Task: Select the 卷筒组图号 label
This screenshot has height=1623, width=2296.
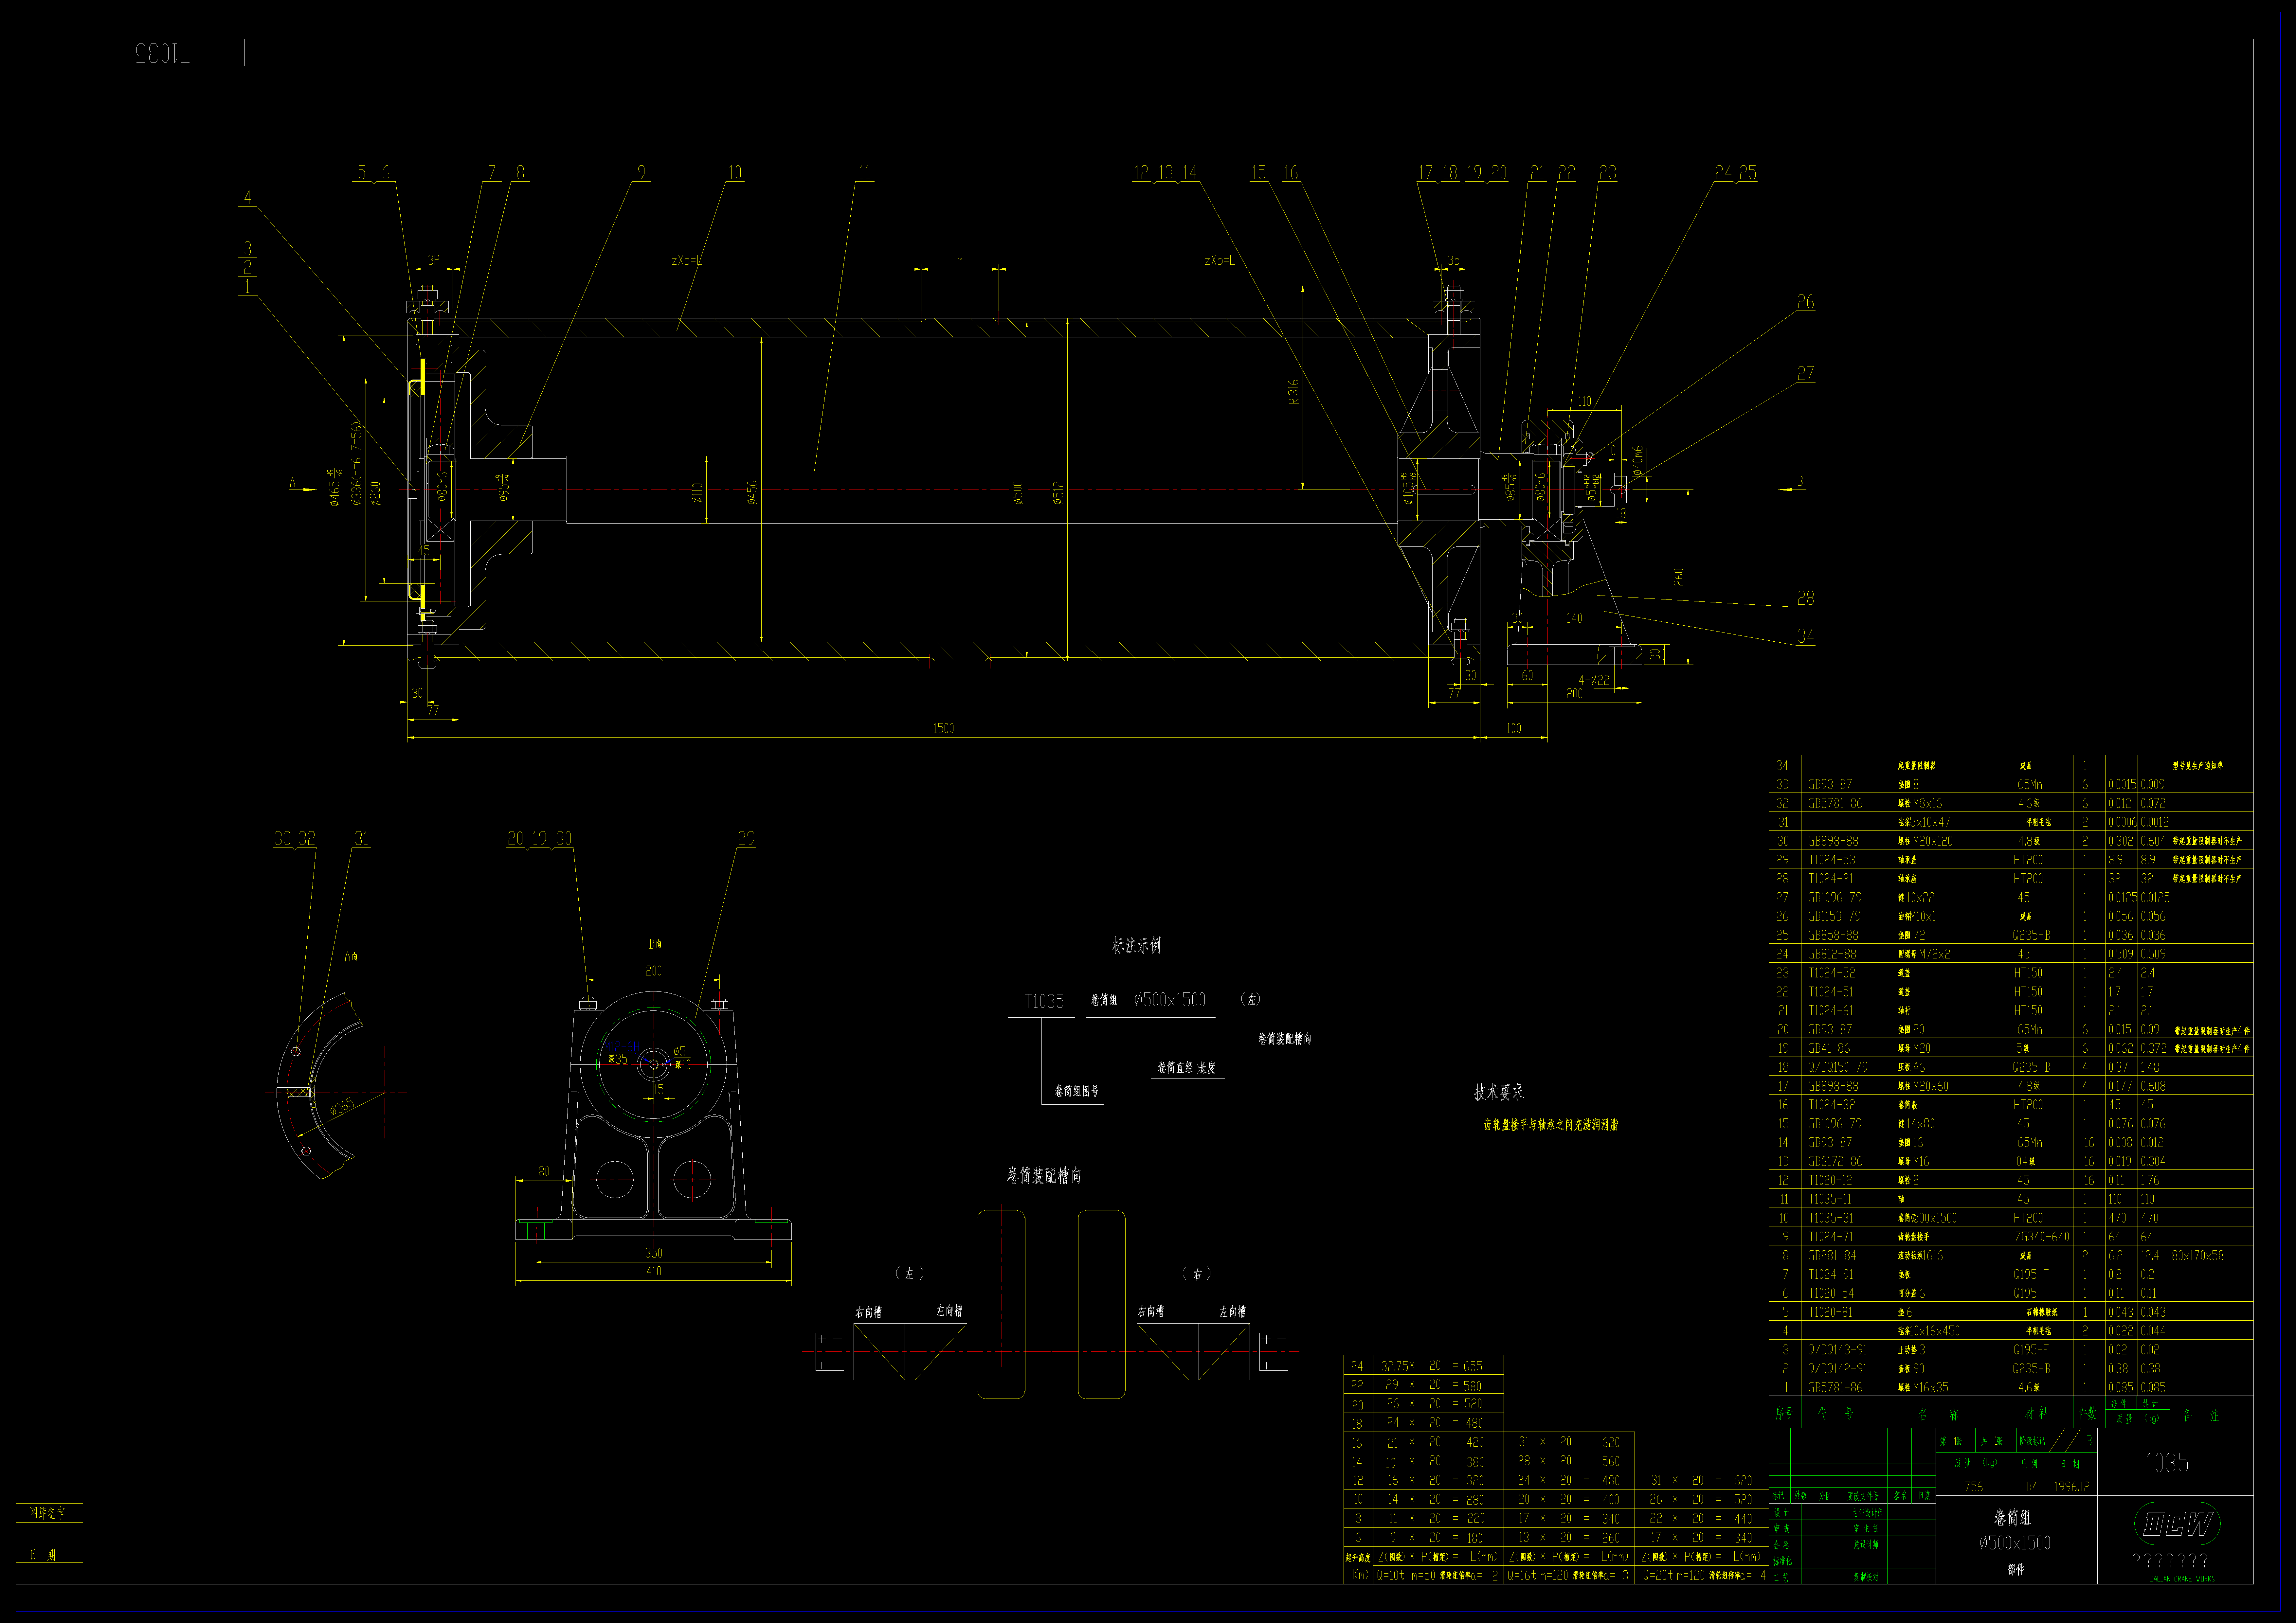Action: [1077, 1091]
